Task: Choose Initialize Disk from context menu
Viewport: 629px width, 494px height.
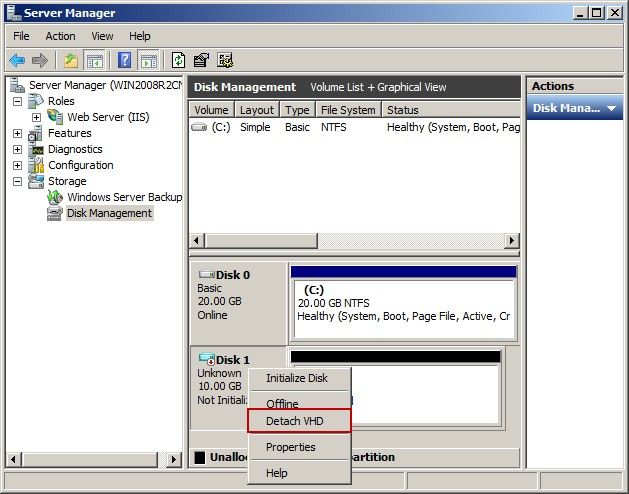Action: tap(299, 378)
